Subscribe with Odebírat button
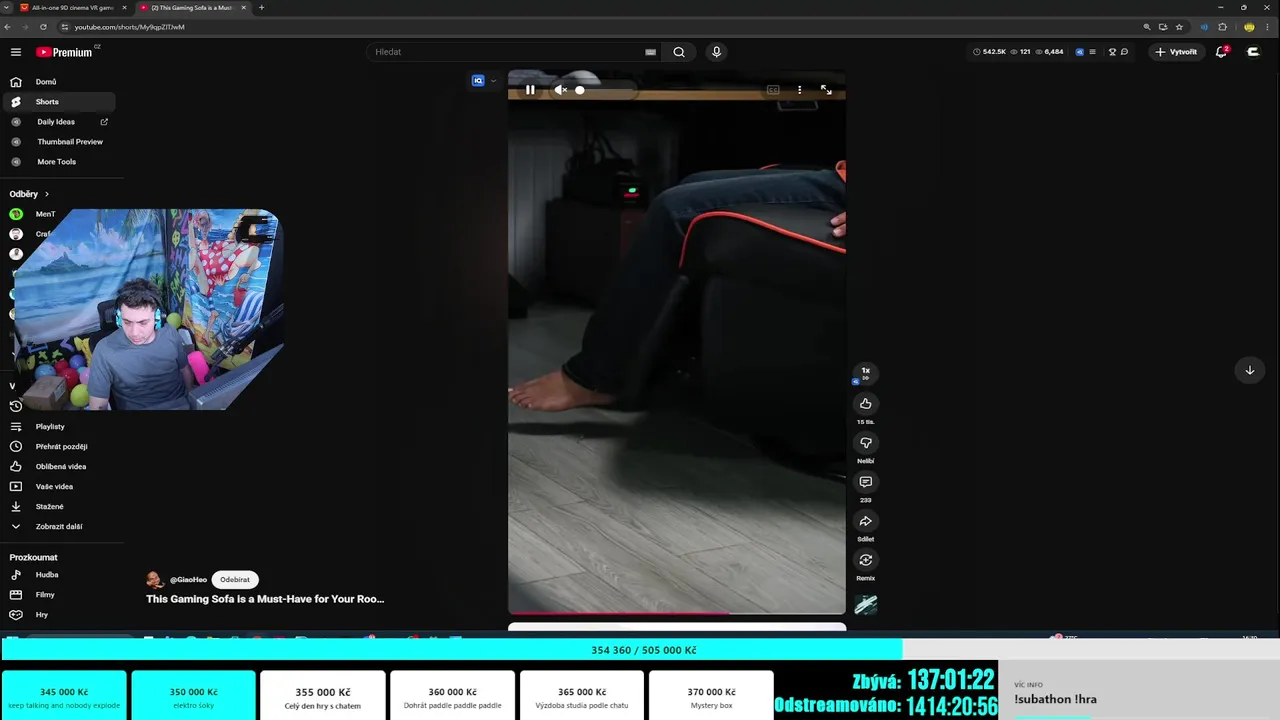 [235, 580]
